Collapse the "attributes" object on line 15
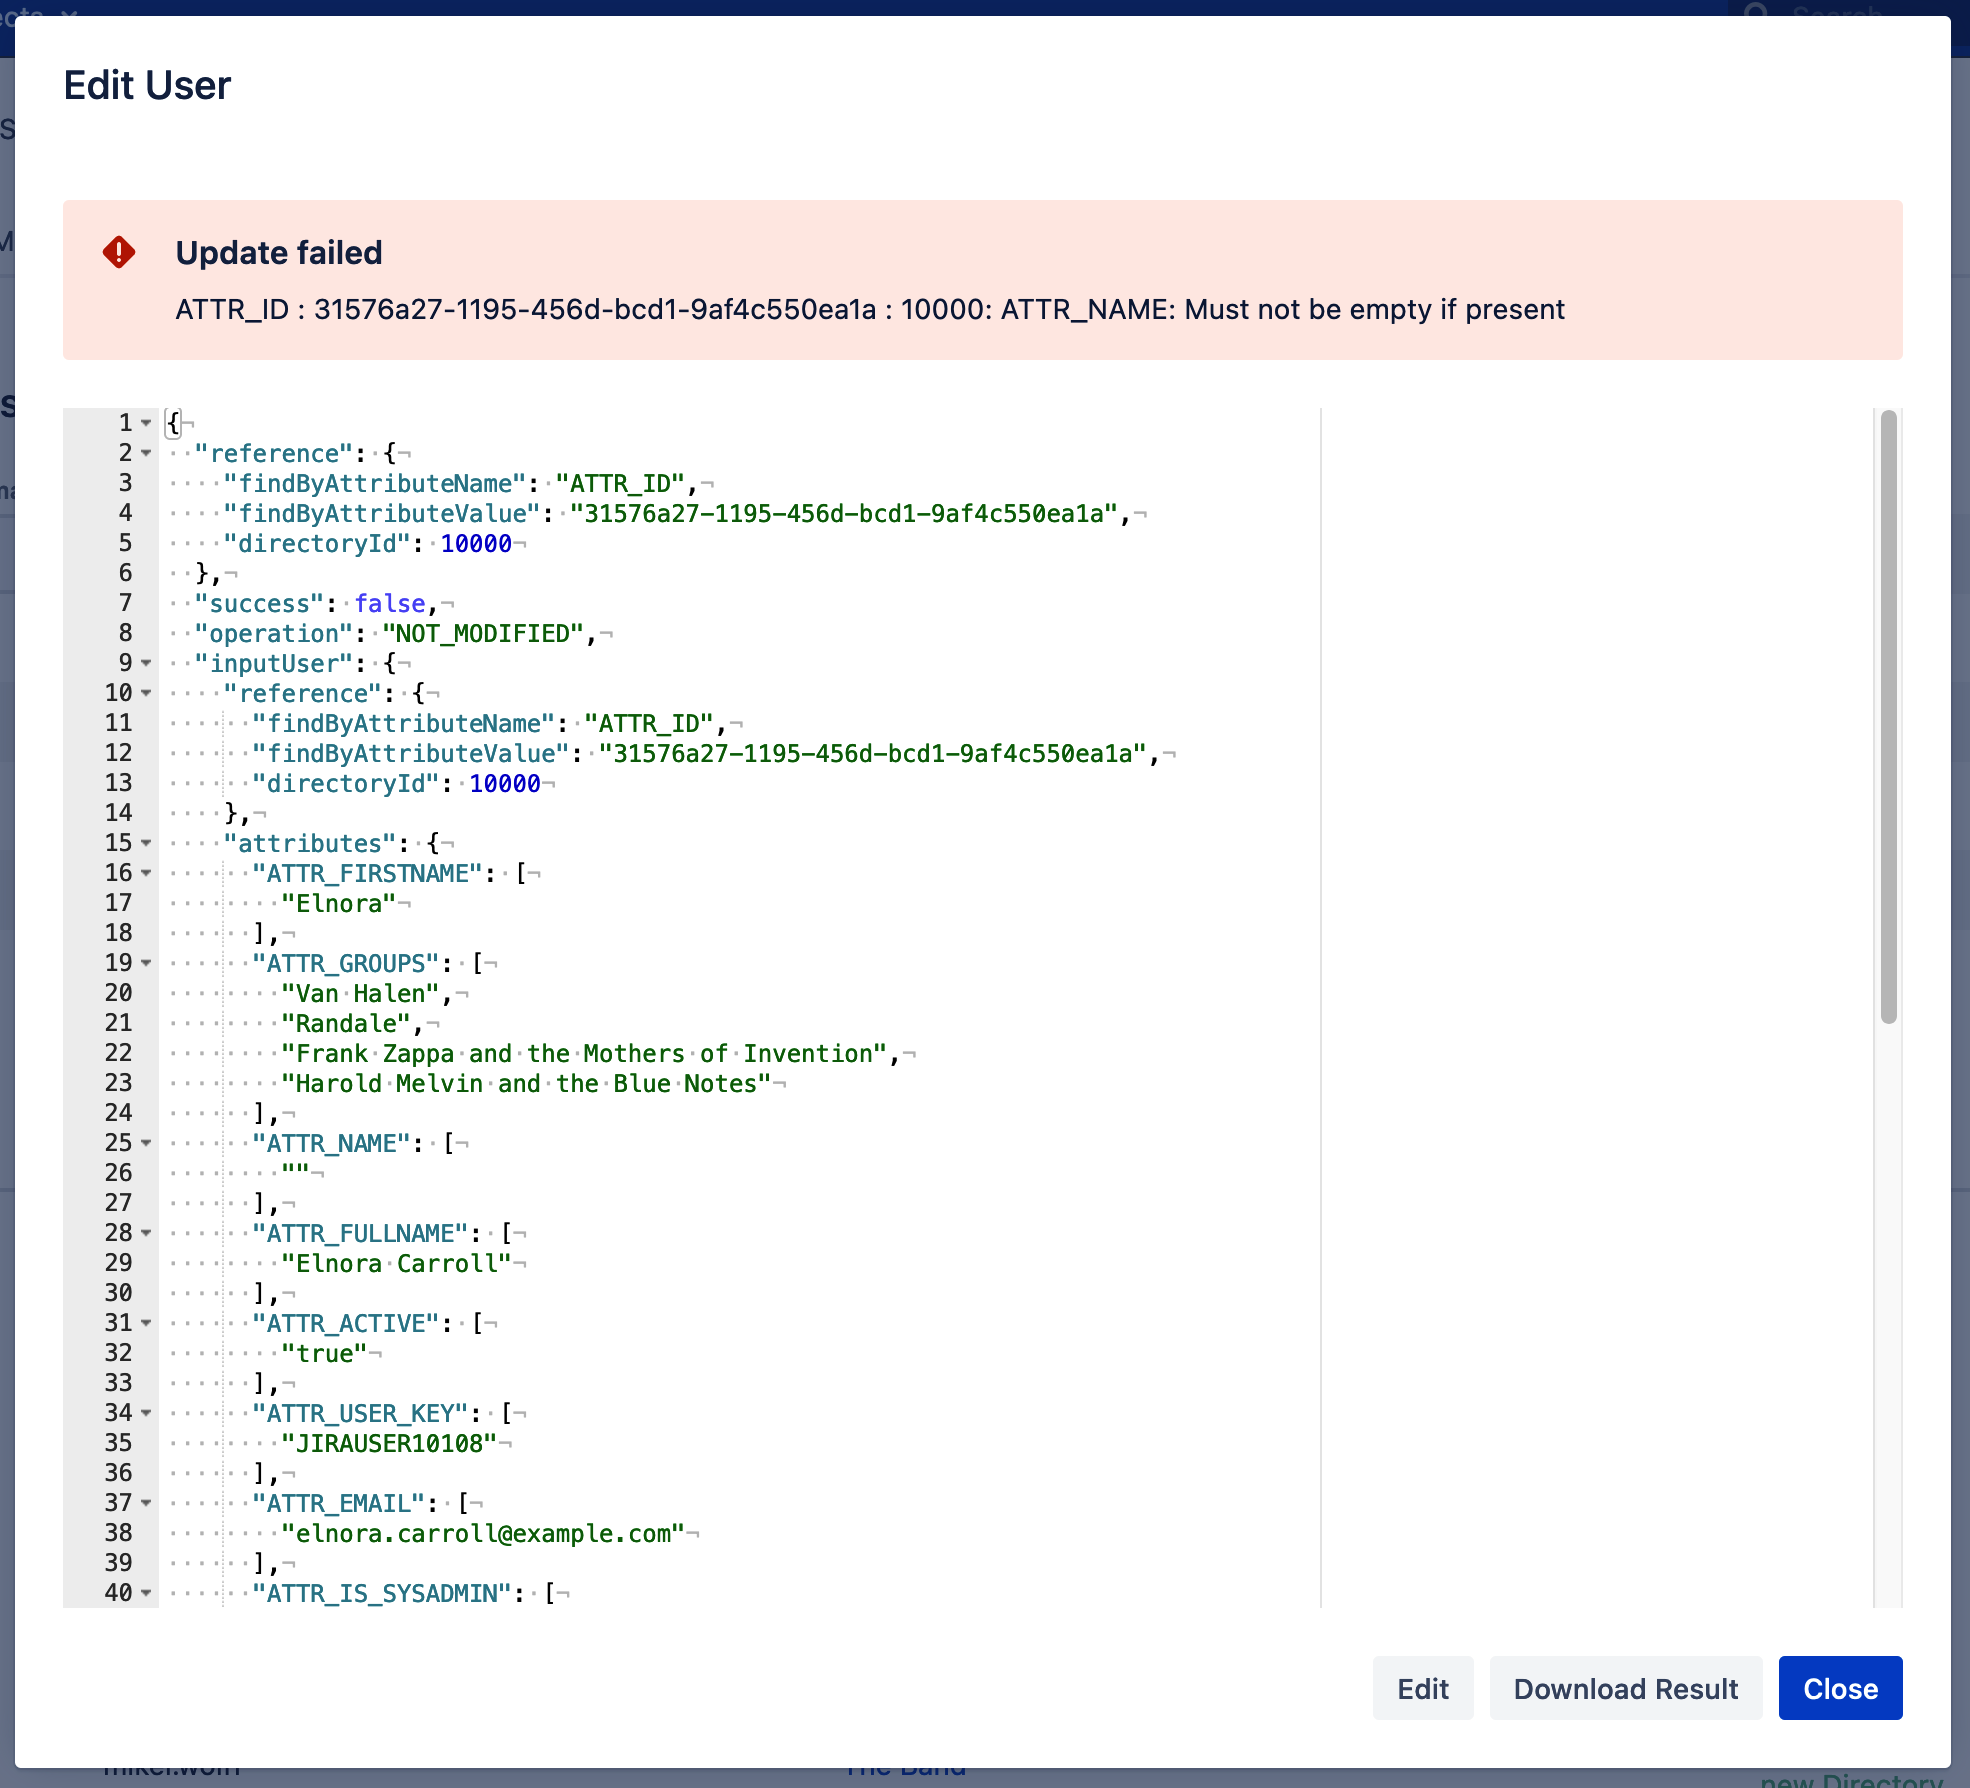Viewport: 1970px width, 1788px height. tap(146, 843)
